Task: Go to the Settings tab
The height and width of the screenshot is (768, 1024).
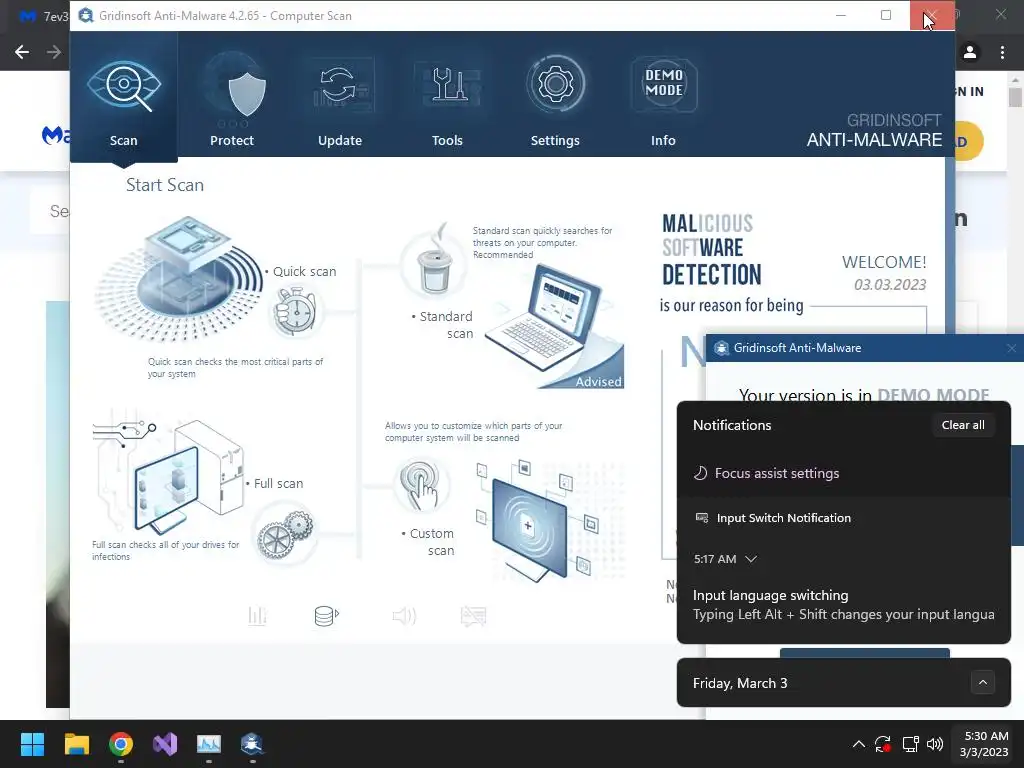Action: pyautogui.click(x=555, y=98)
